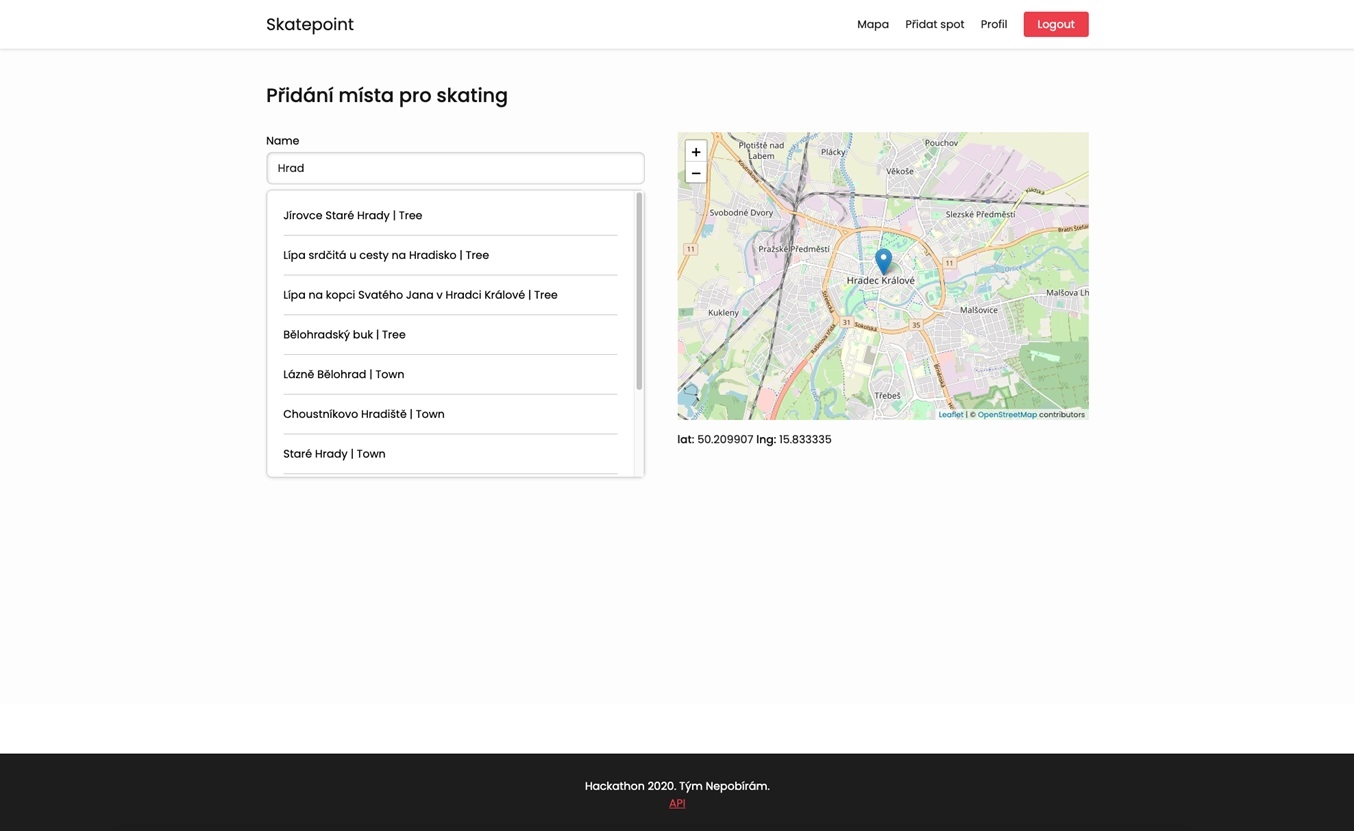Choose Lázně Bělohrad town suggestion
The height and width of the screenshot is (831, 1354).
pos(343,374)
